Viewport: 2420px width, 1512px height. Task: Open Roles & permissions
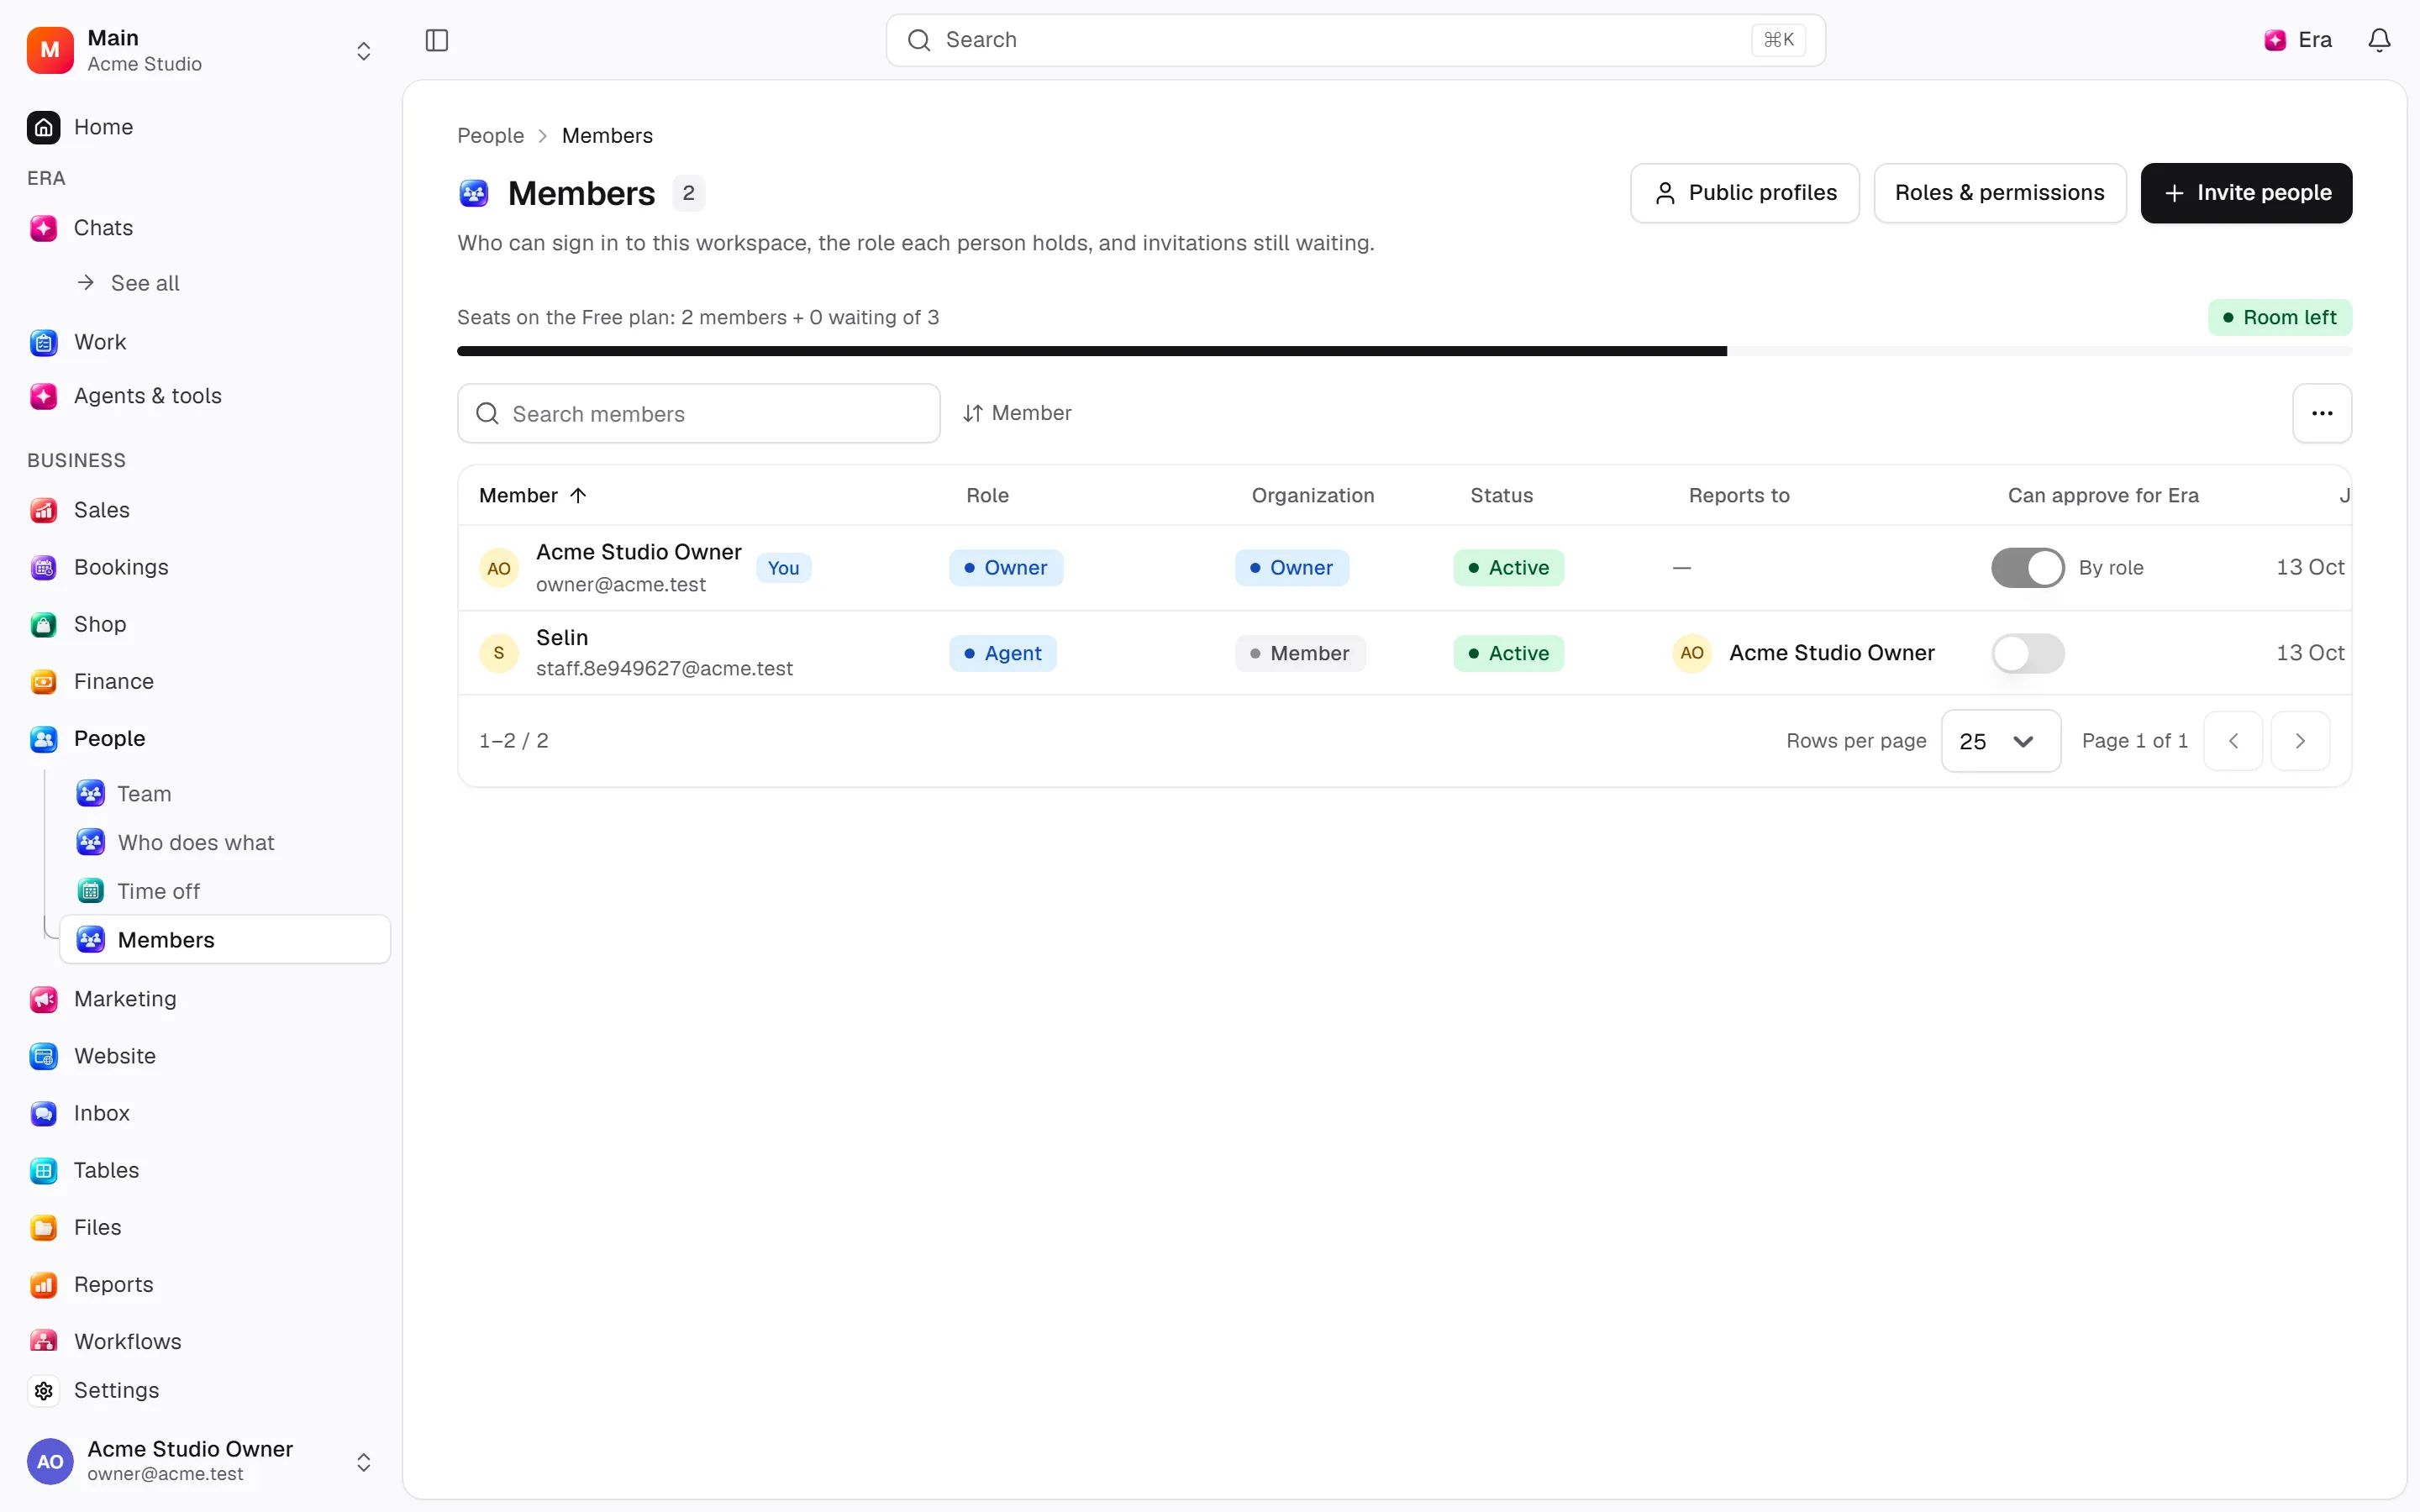(x=1999, y=193)
